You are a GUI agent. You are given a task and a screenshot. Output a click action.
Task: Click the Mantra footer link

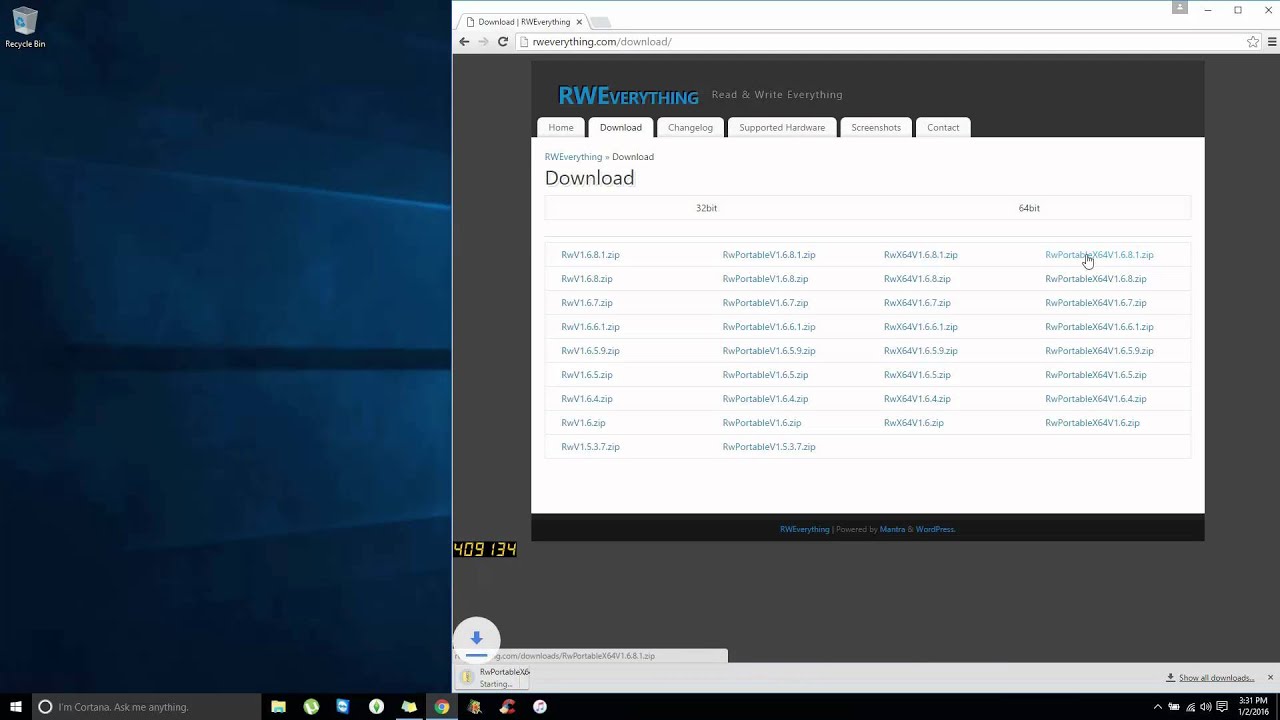click(x=892, y=530)
